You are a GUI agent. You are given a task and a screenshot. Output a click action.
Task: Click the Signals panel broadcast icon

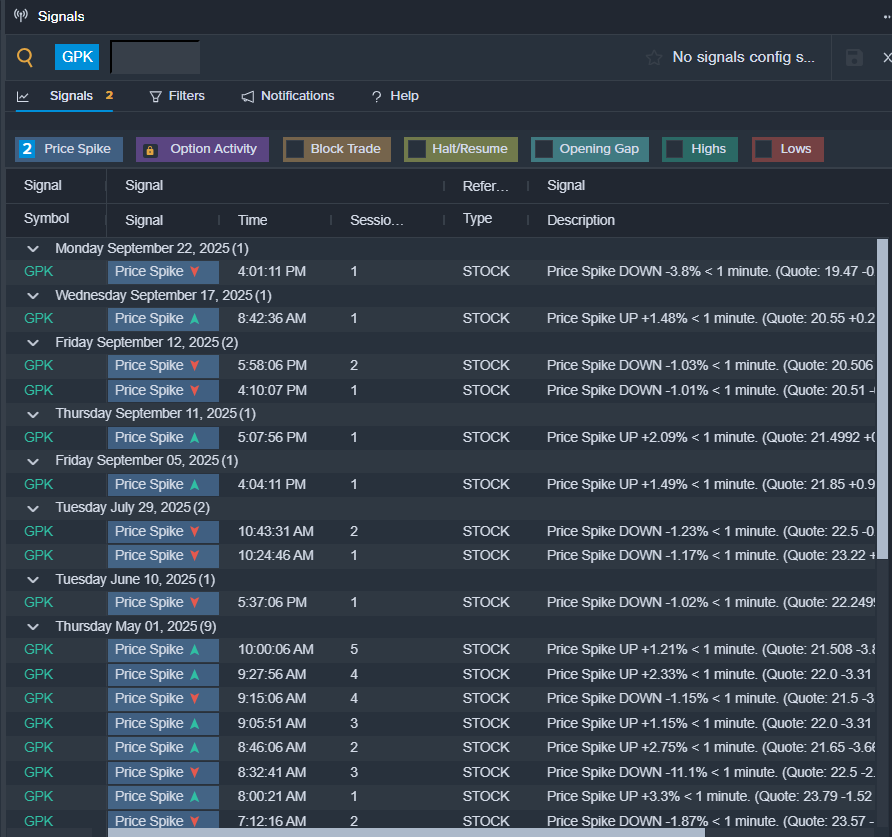pos(20,16)
